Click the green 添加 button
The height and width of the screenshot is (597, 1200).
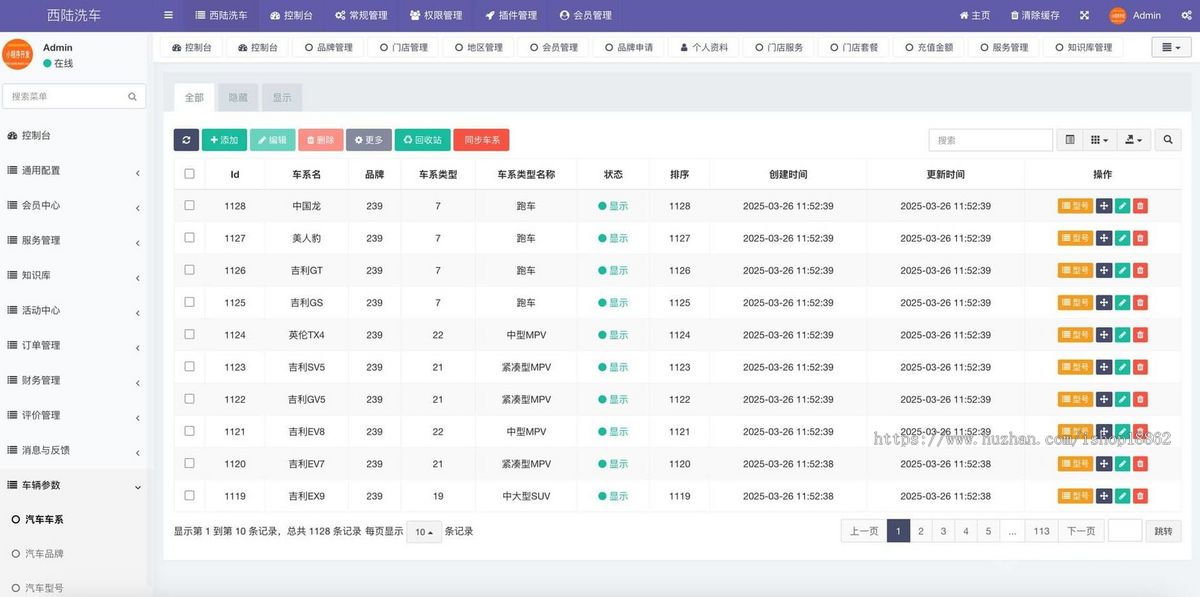(x=224, y=140)
